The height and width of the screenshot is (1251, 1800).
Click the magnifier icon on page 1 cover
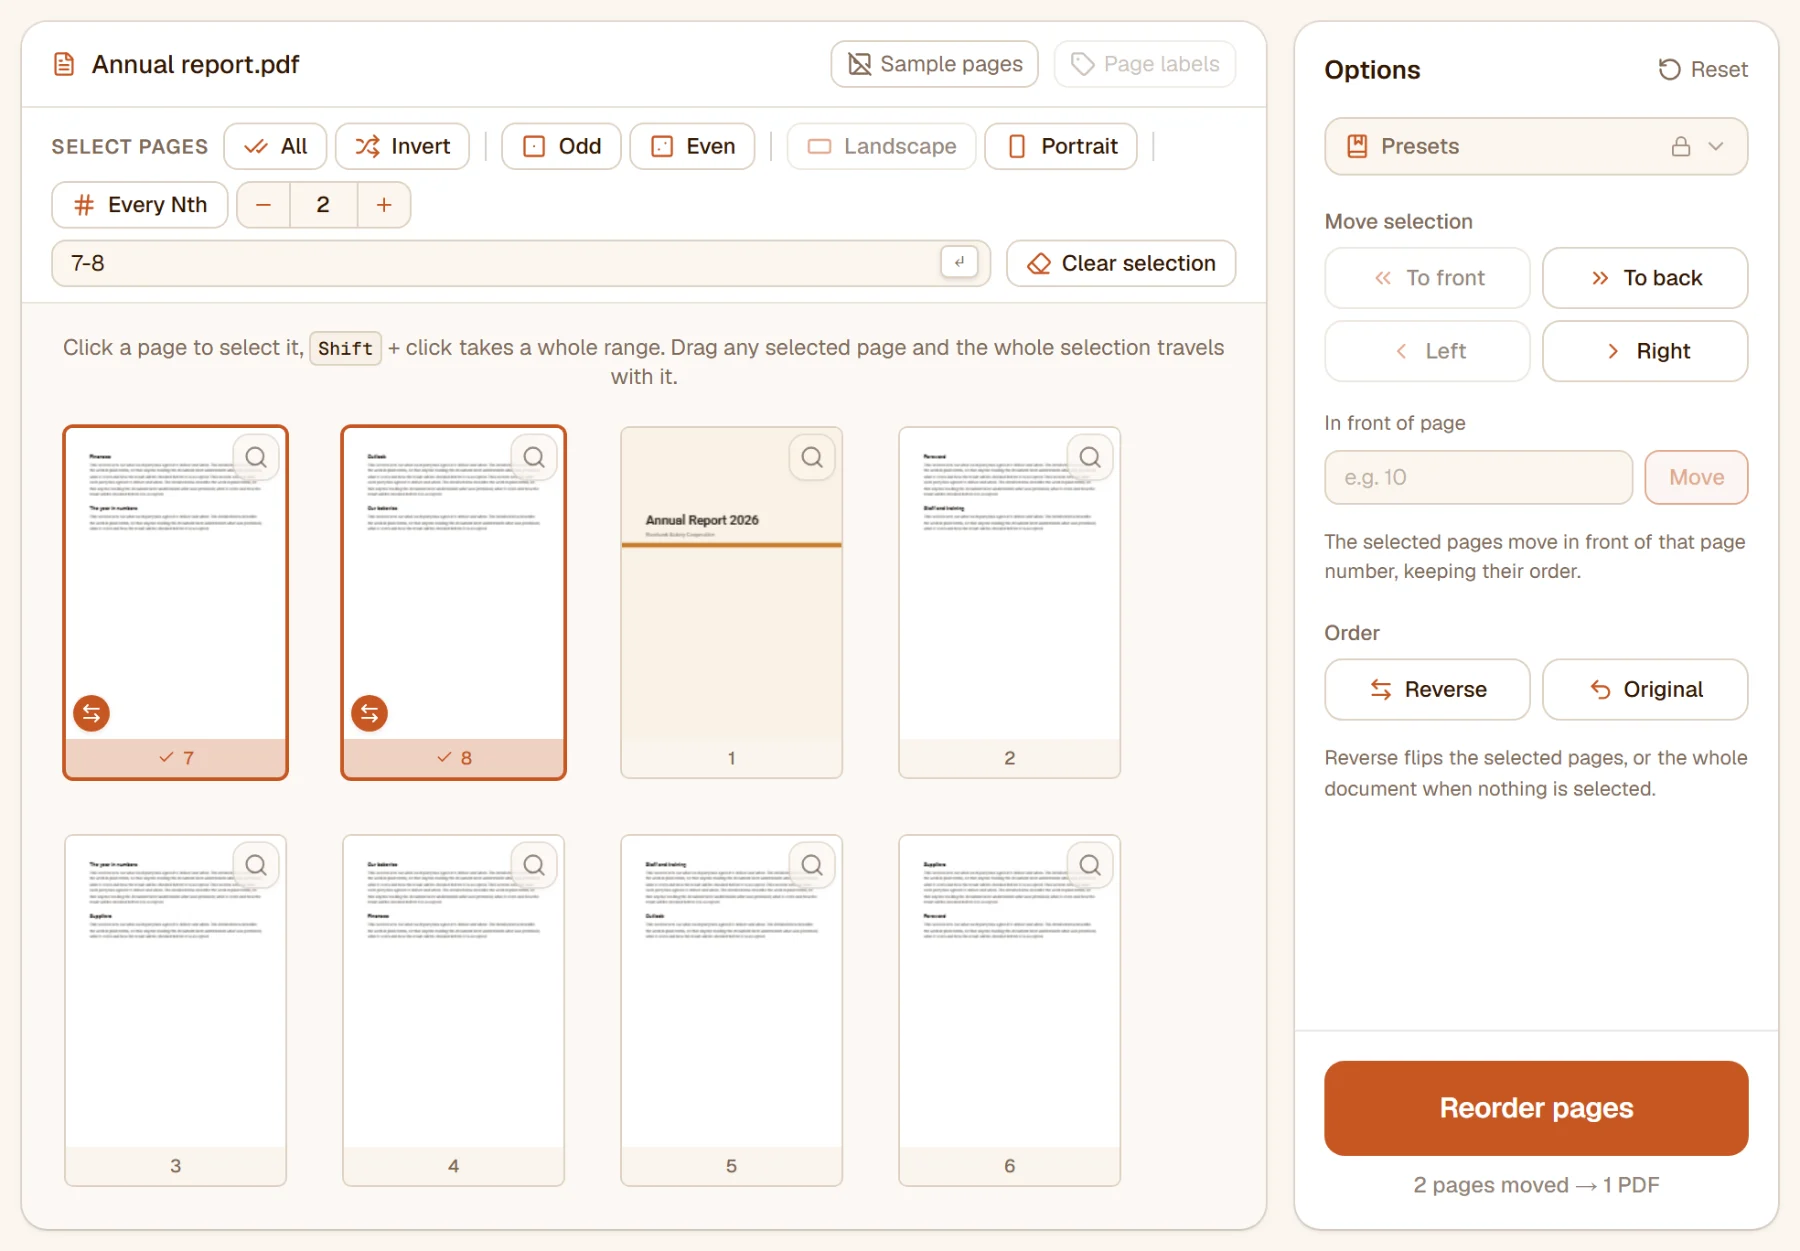coord(812,457)
